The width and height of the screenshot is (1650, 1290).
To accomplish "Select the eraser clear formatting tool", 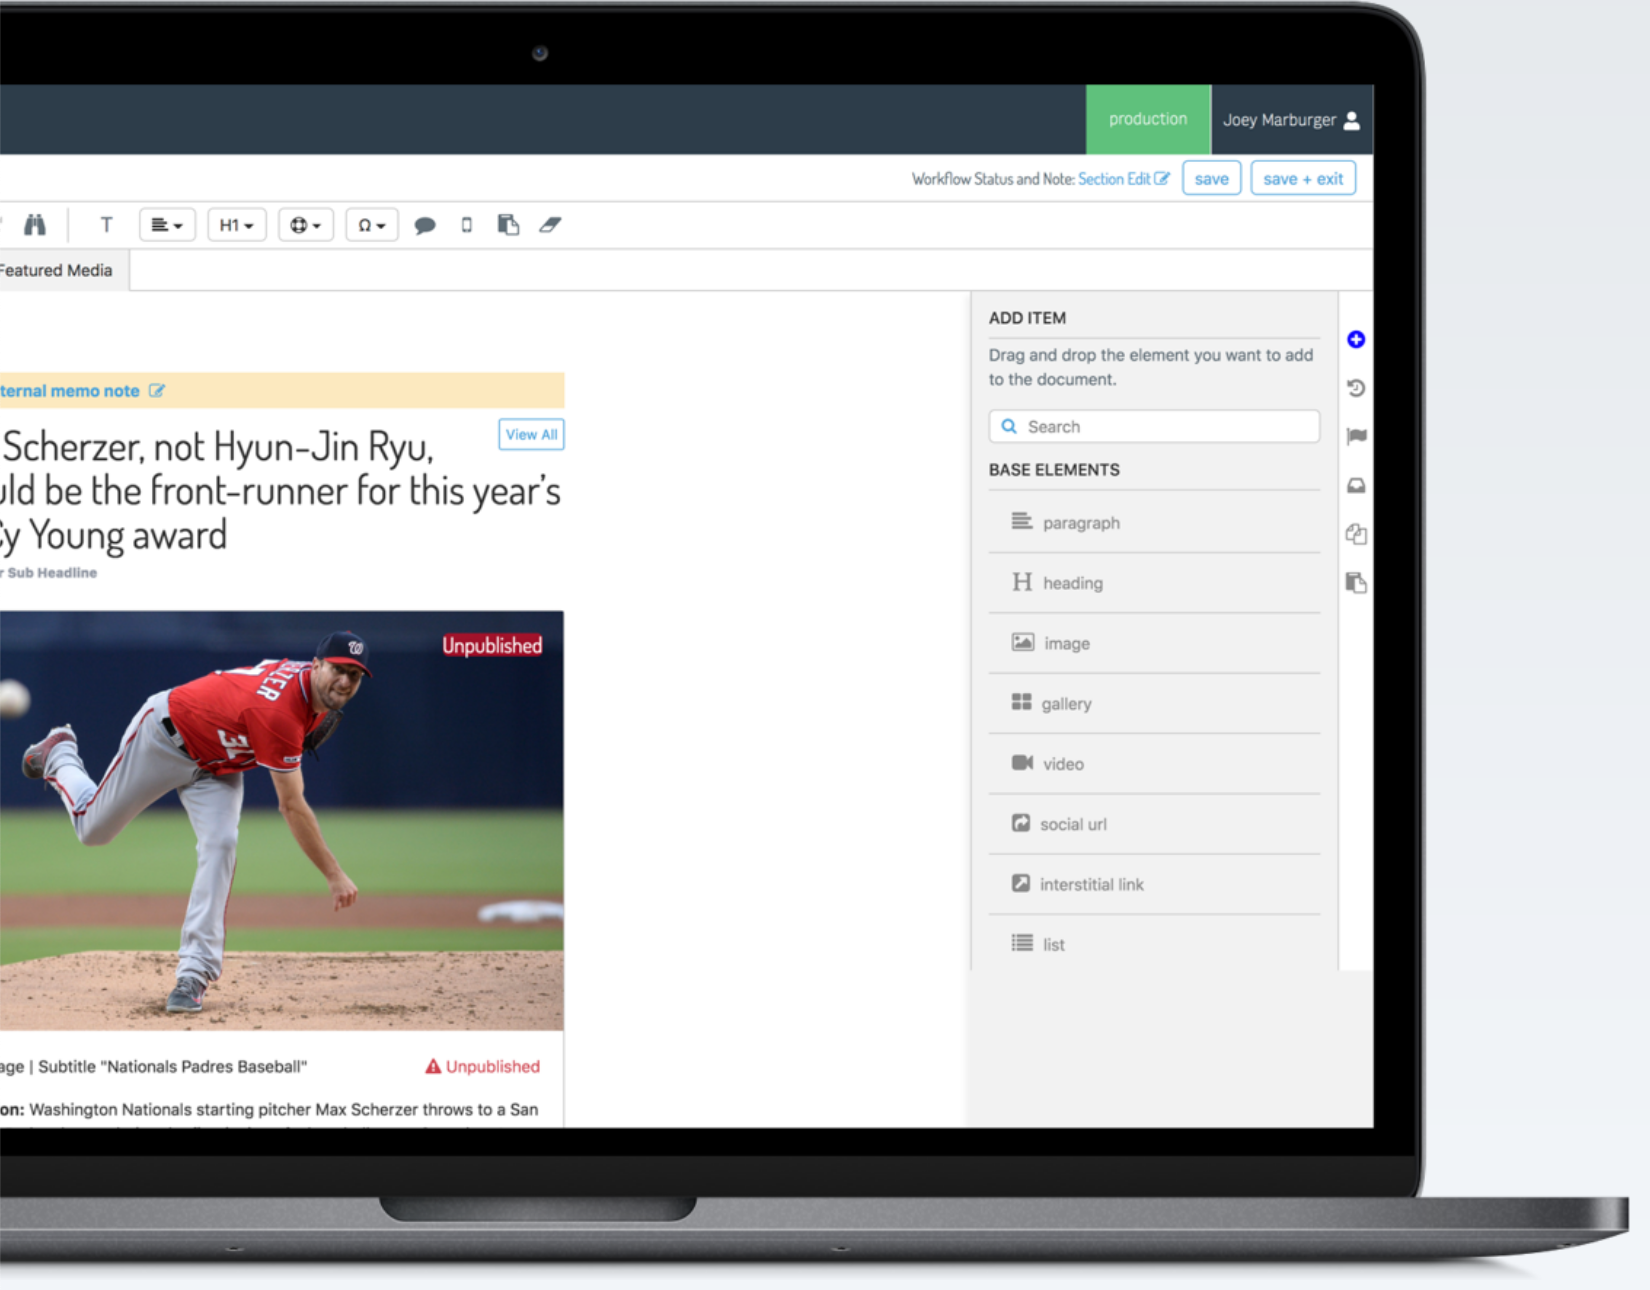I will [550, 225].
